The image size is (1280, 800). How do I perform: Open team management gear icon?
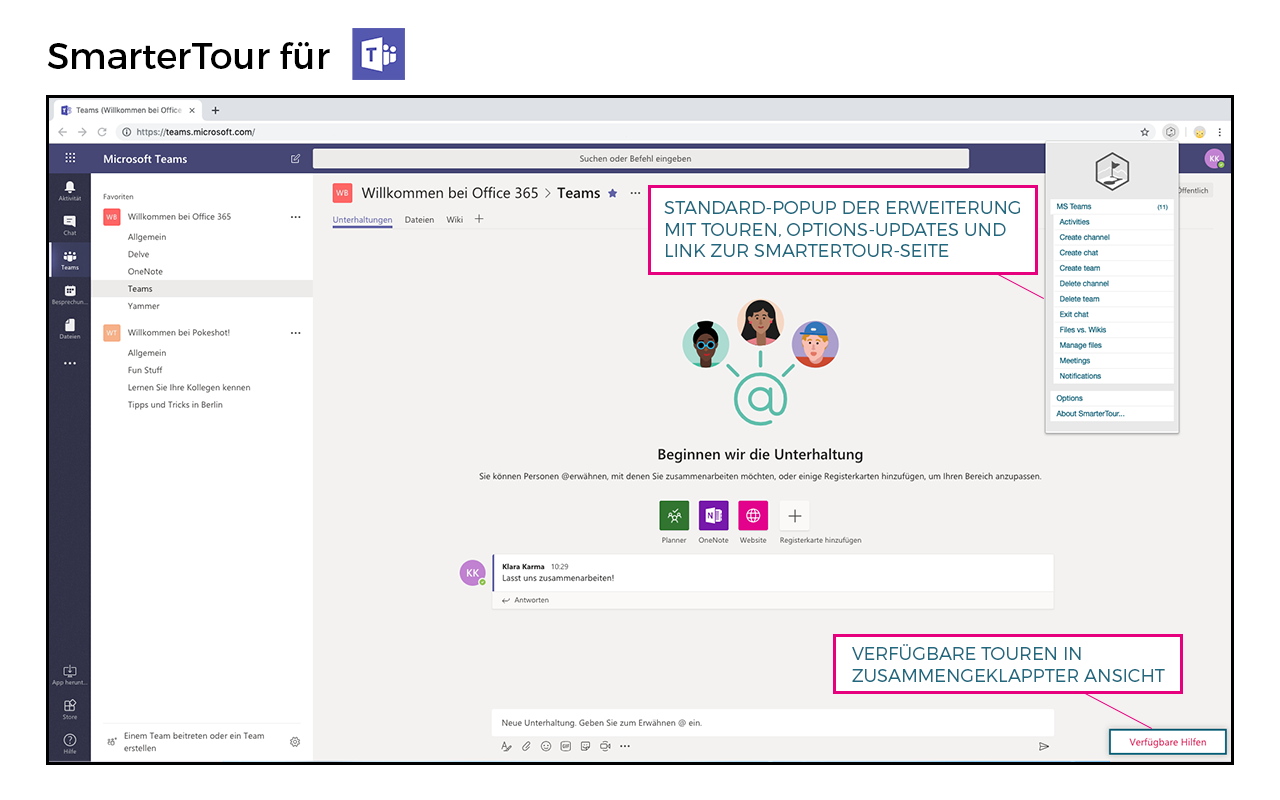point(295,742)
